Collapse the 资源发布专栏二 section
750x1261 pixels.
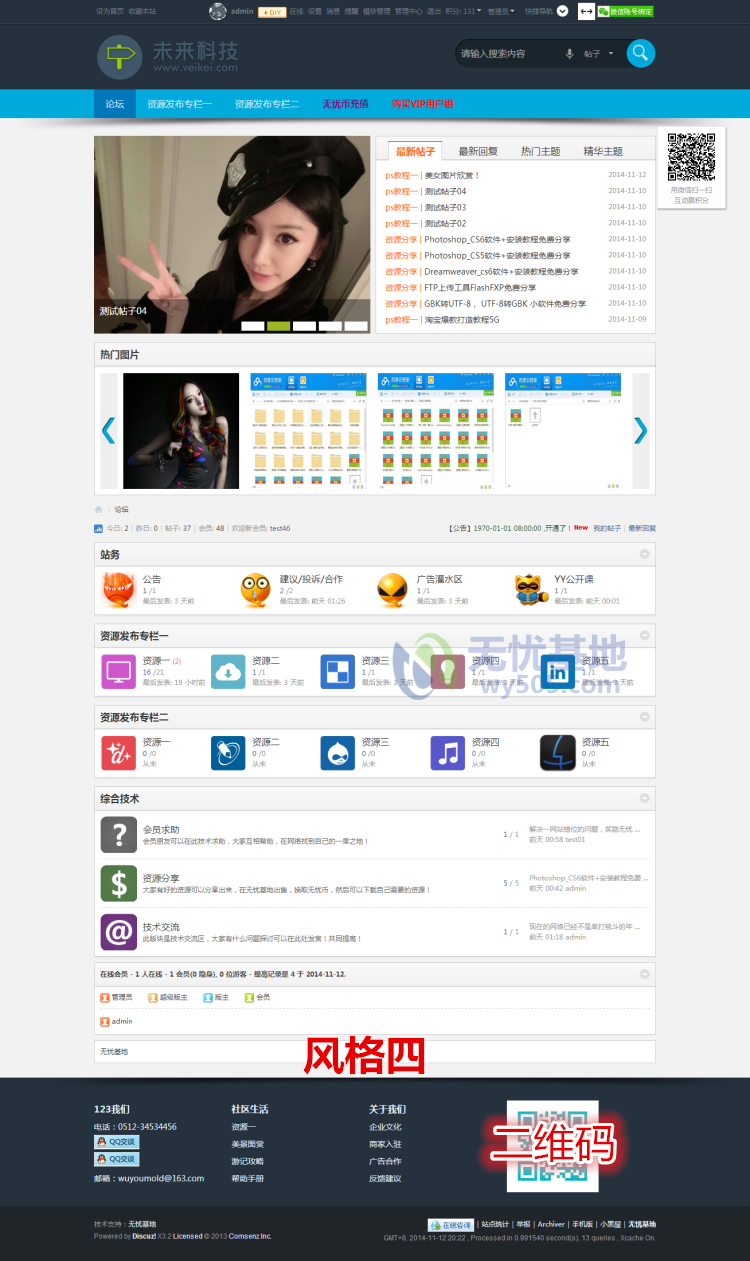[x=645, y=717]
